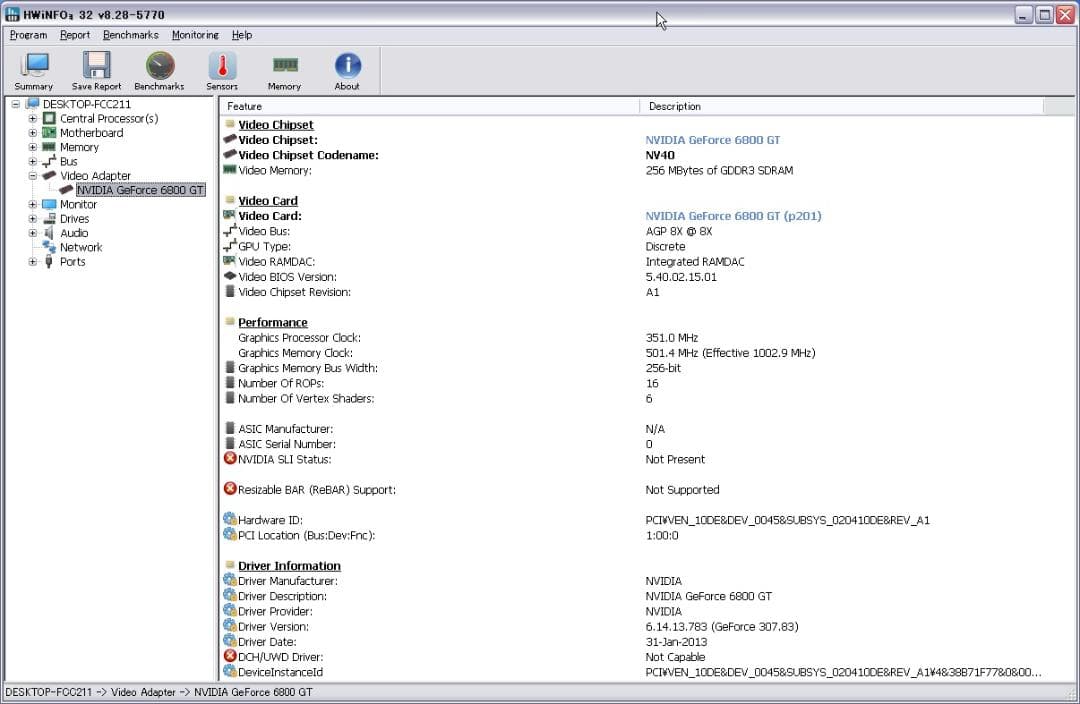Click the Feature column header
Image resolution: width=1080 pixels, height=704 pixels.
[x=245, y=106]
